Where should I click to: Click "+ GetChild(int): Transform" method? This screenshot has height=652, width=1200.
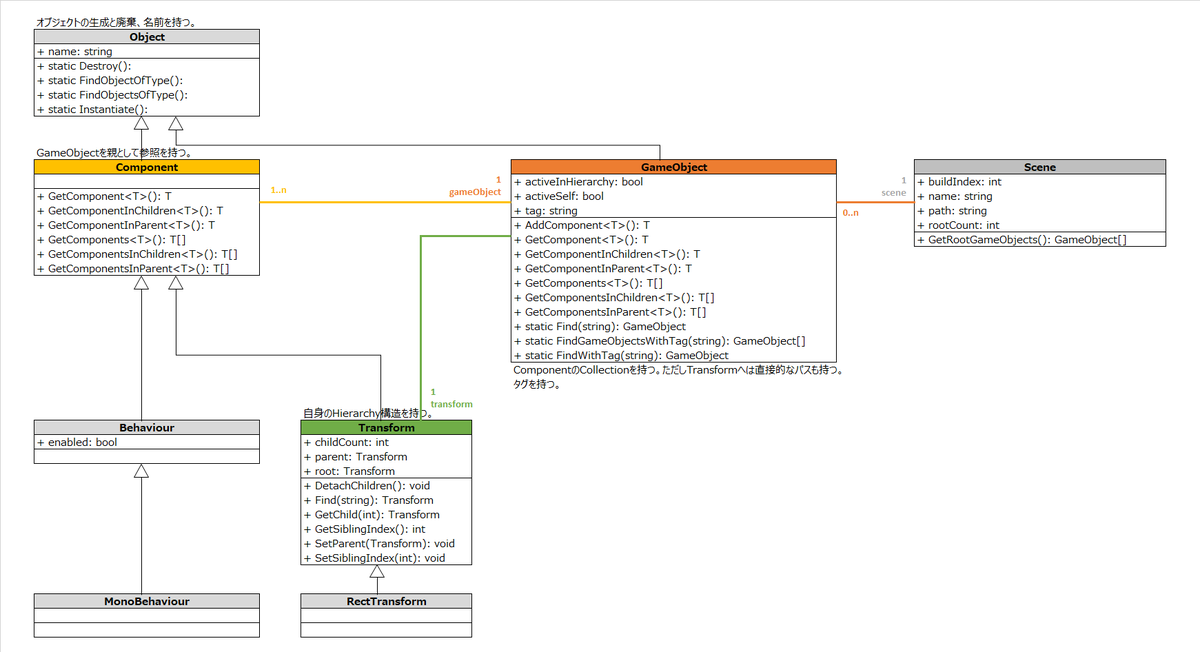372,515
